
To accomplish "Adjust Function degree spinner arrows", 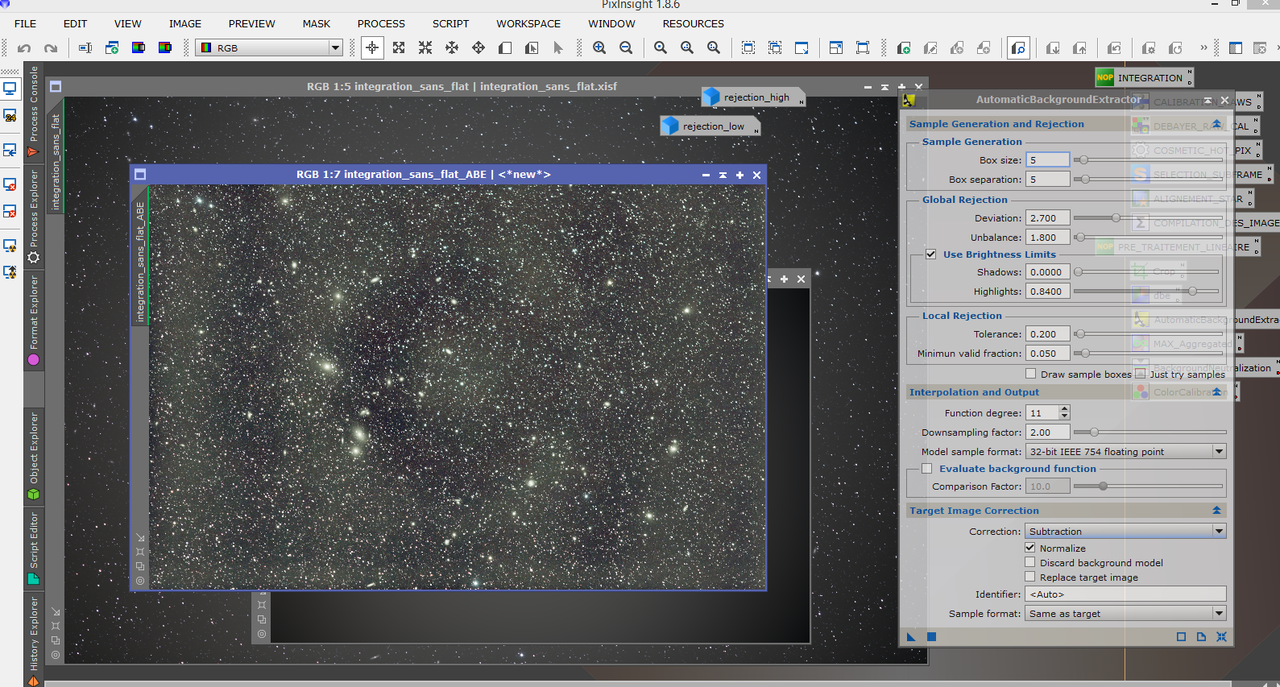I will [x=1064, y=413].
